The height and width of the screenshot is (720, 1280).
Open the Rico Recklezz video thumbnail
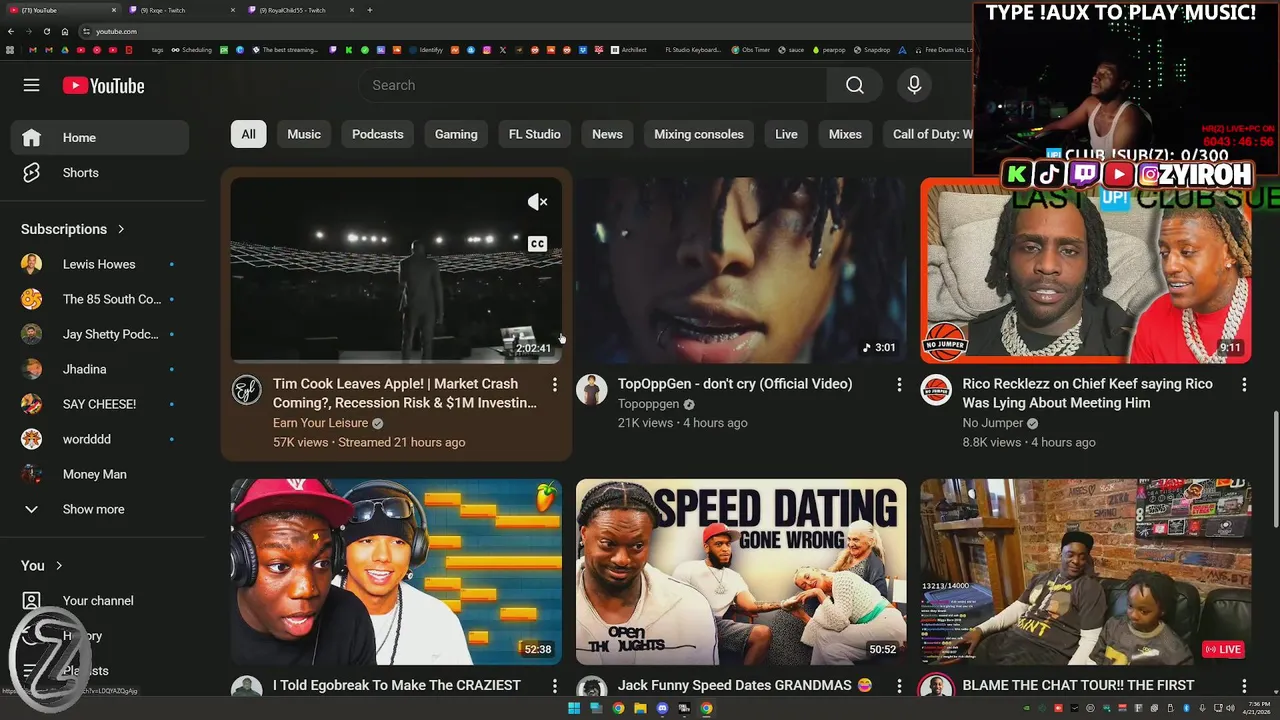click(1086, 270)
